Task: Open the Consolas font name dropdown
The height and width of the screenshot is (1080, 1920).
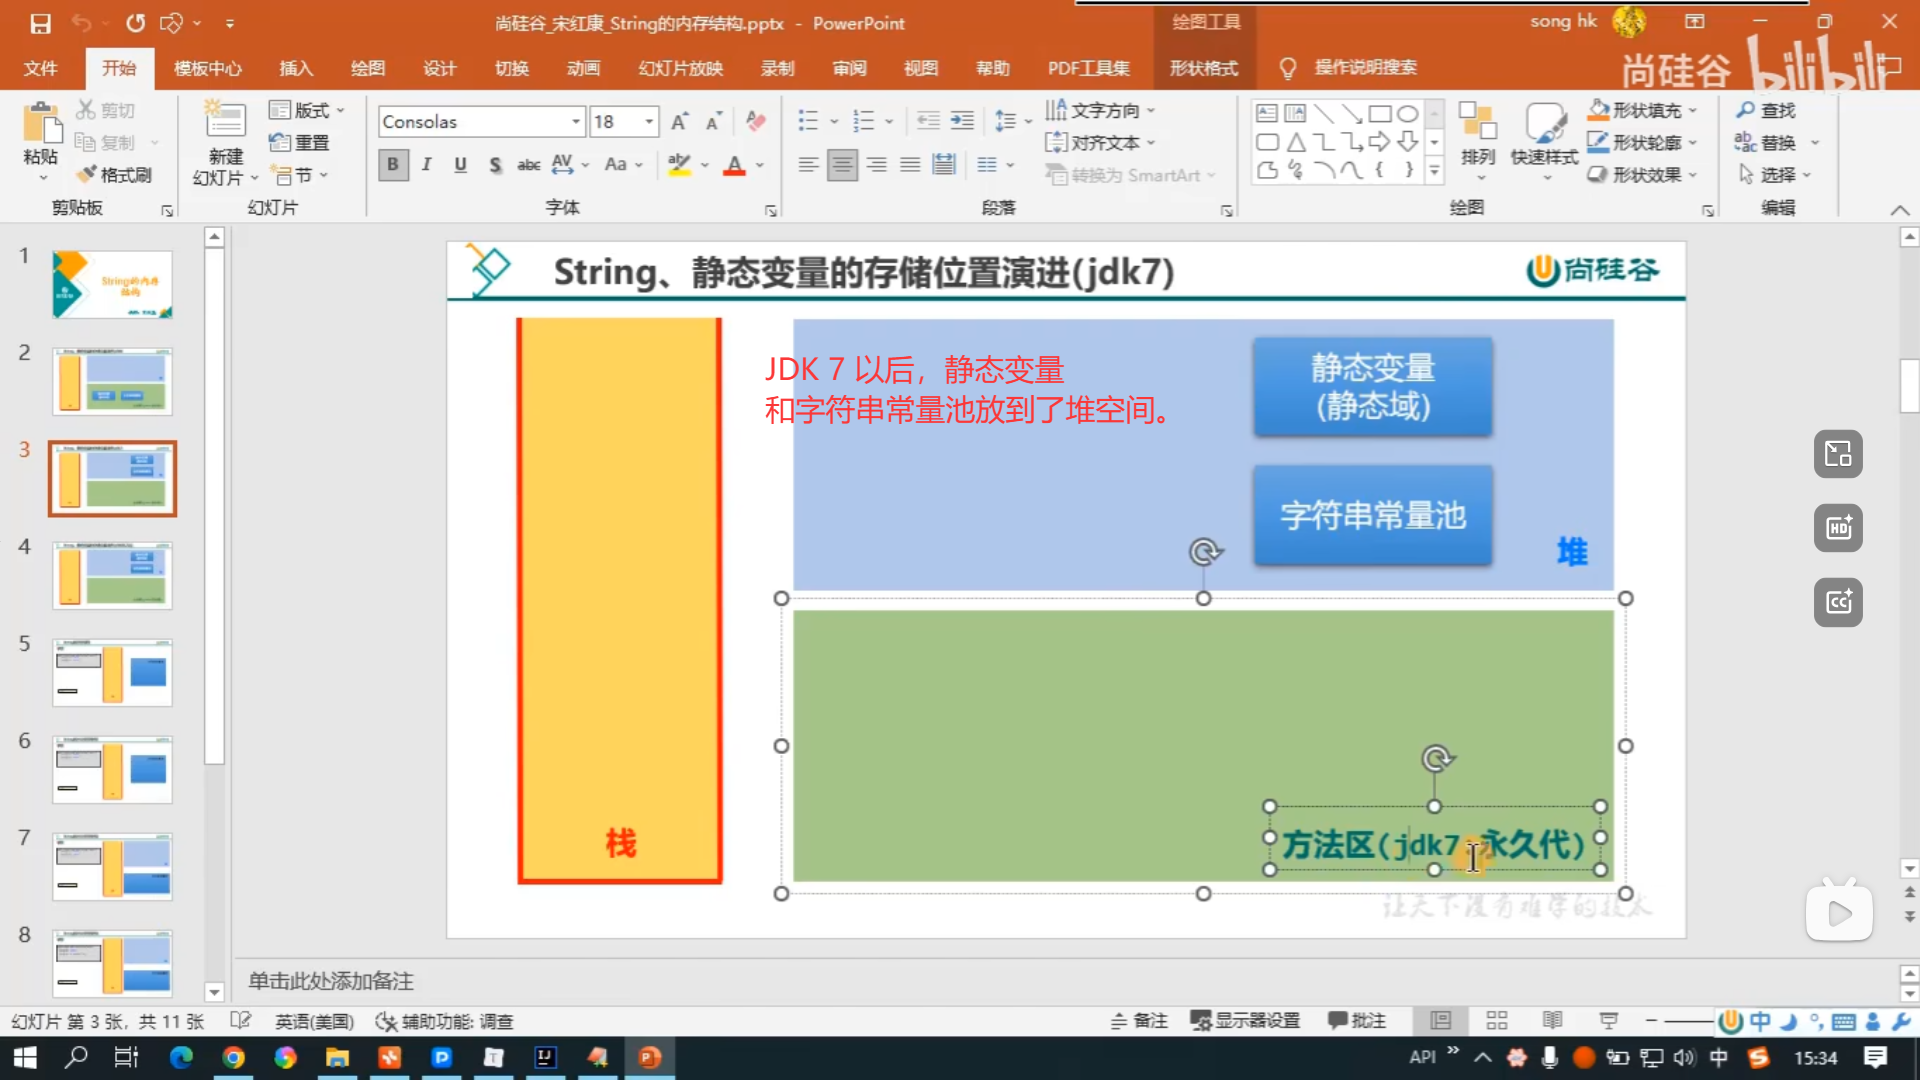Action: click(x=576, y=122)
